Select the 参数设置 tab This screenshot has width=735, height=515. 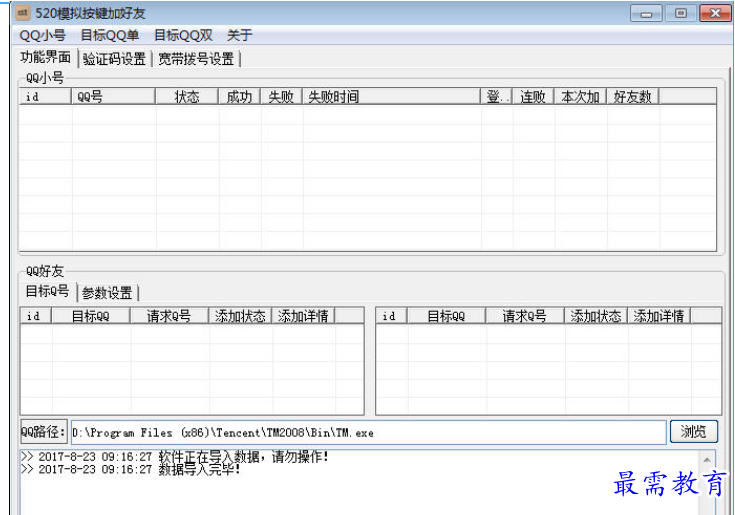[107, 293]
